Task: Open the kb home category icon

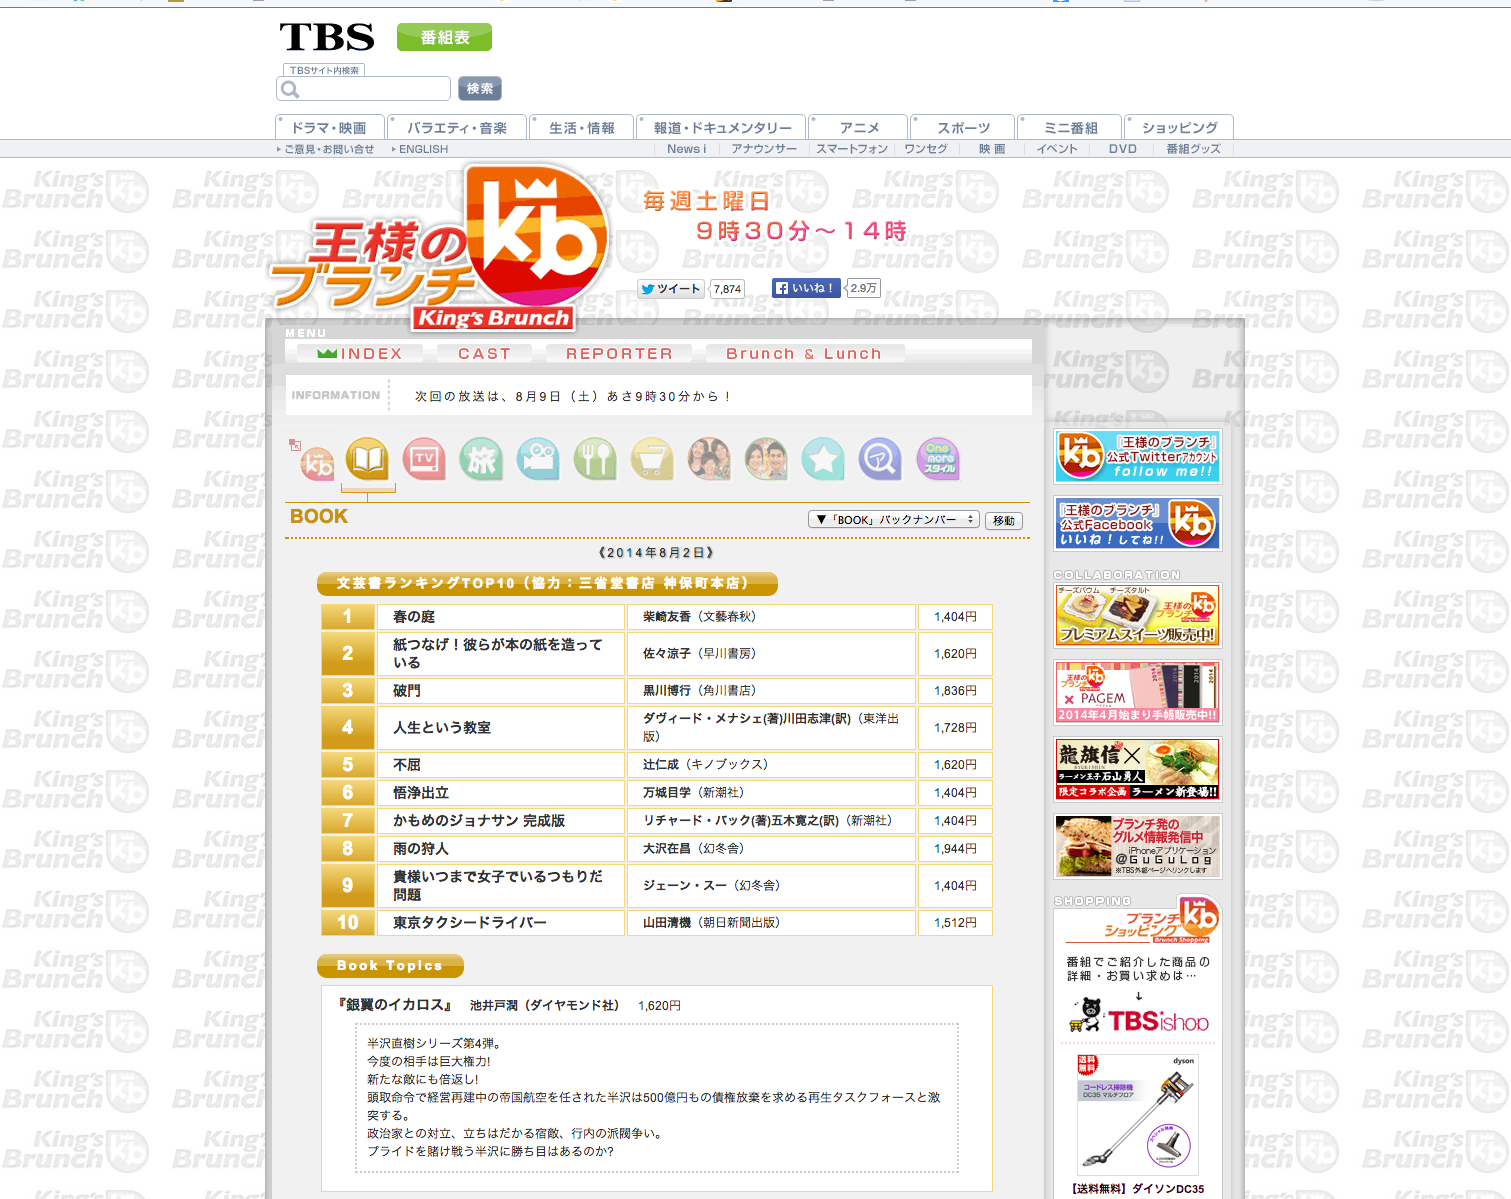Action: click(317, 463)
